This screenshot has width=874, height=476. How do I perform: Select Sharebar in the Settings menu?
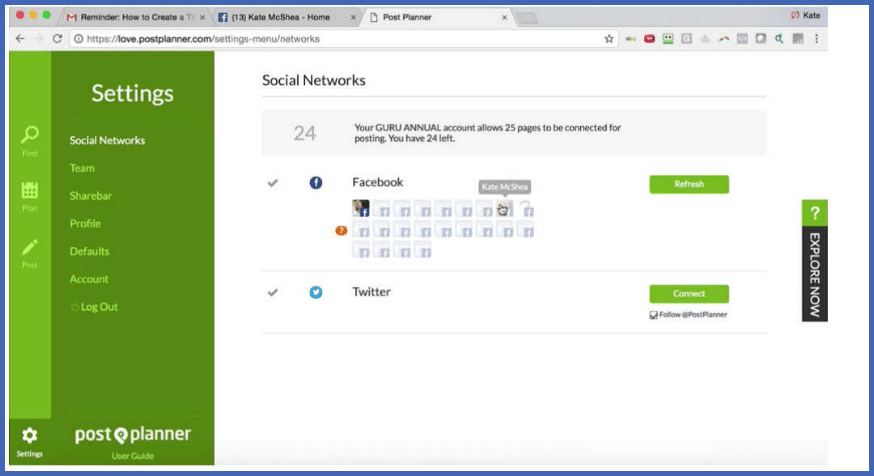(x=90, y=196)
